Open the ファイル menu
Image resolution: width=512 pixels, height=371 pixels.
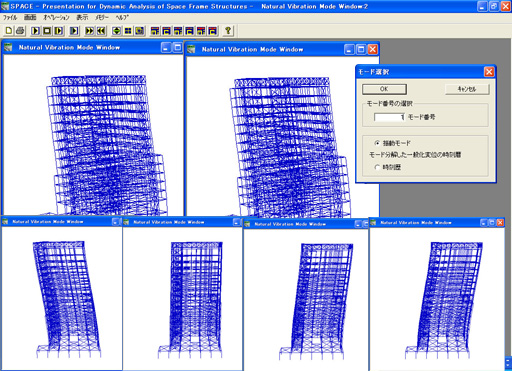(10, 17)
